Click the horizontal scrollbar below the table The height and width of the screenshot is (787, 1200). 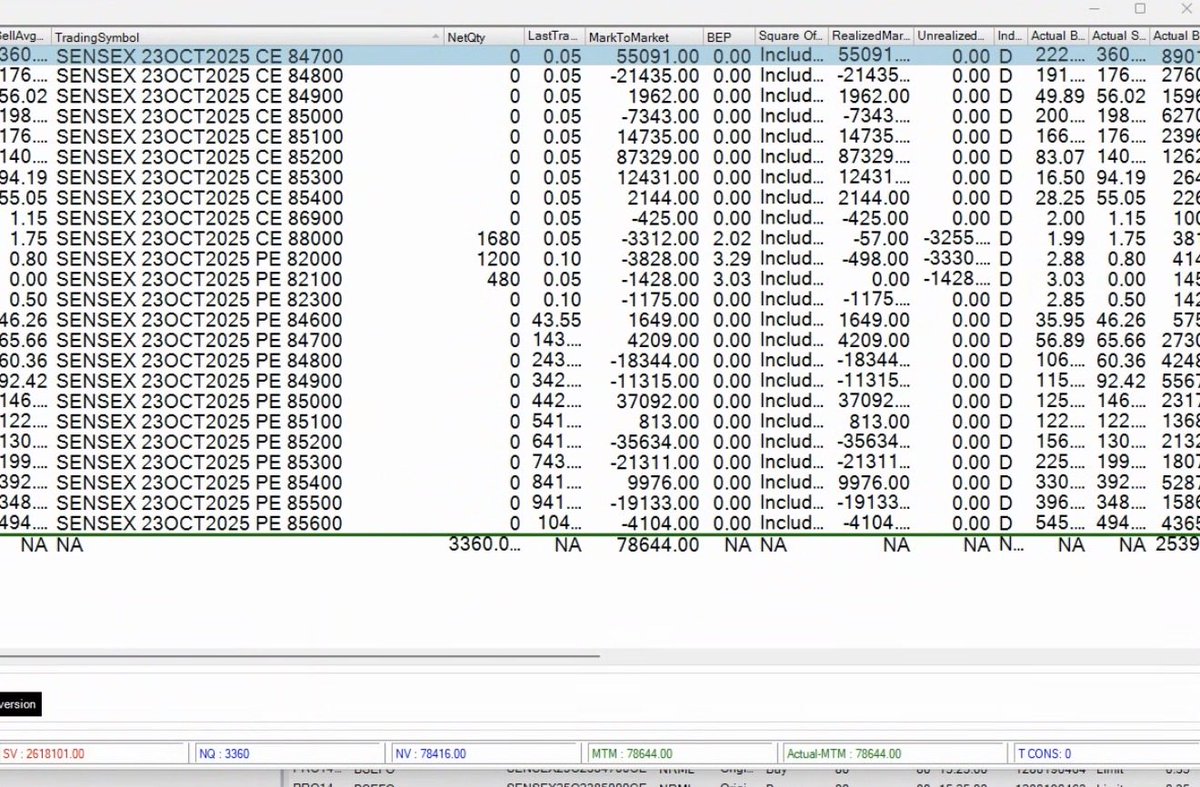[300, 657]
